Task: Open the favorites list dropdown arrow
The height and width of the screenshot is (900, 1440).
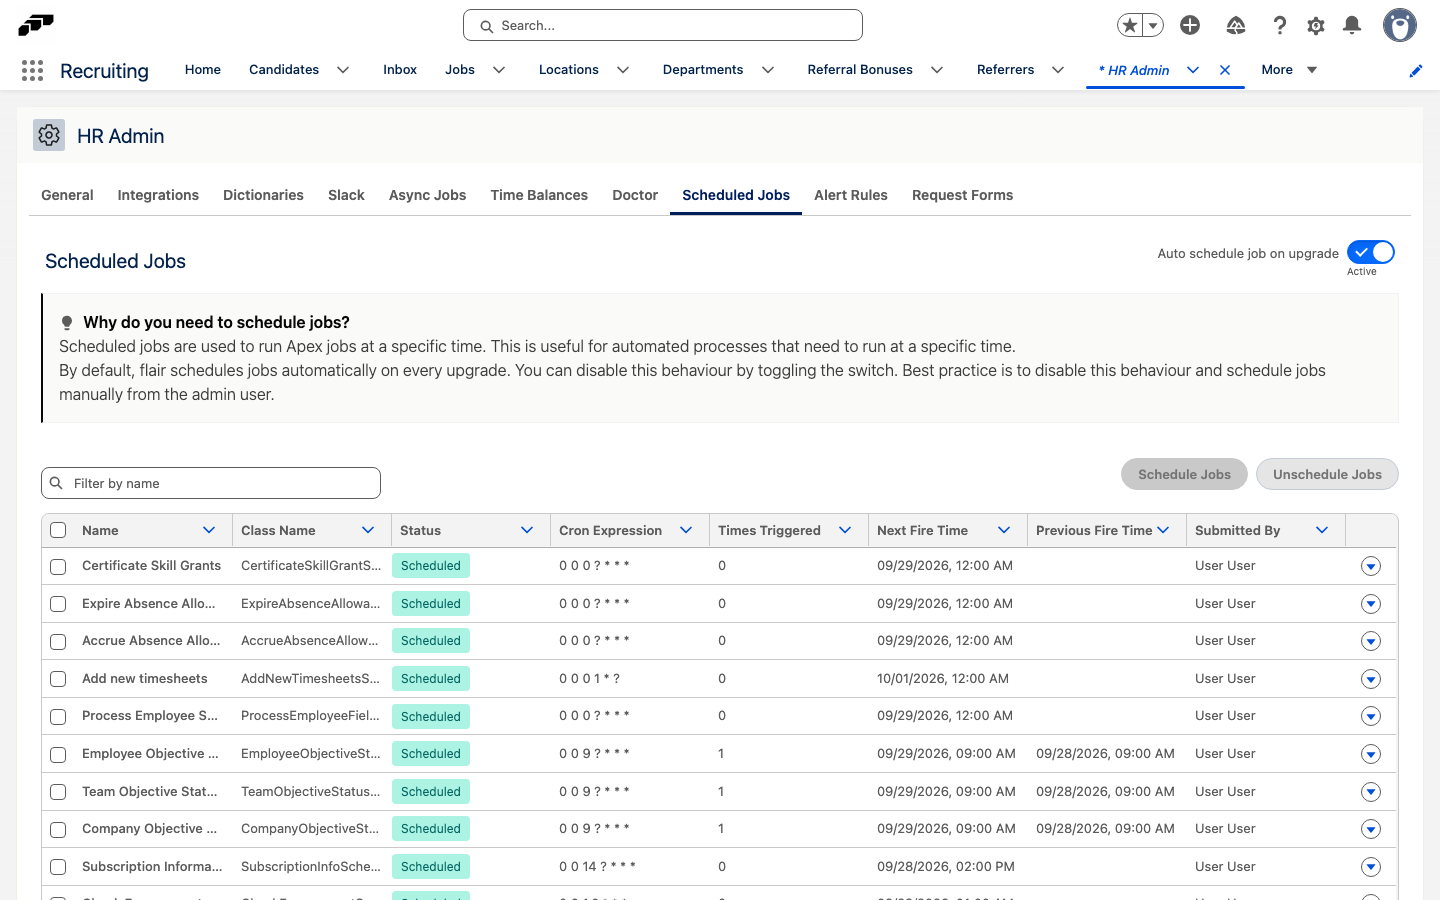Action: click(x=1153, y=25)
